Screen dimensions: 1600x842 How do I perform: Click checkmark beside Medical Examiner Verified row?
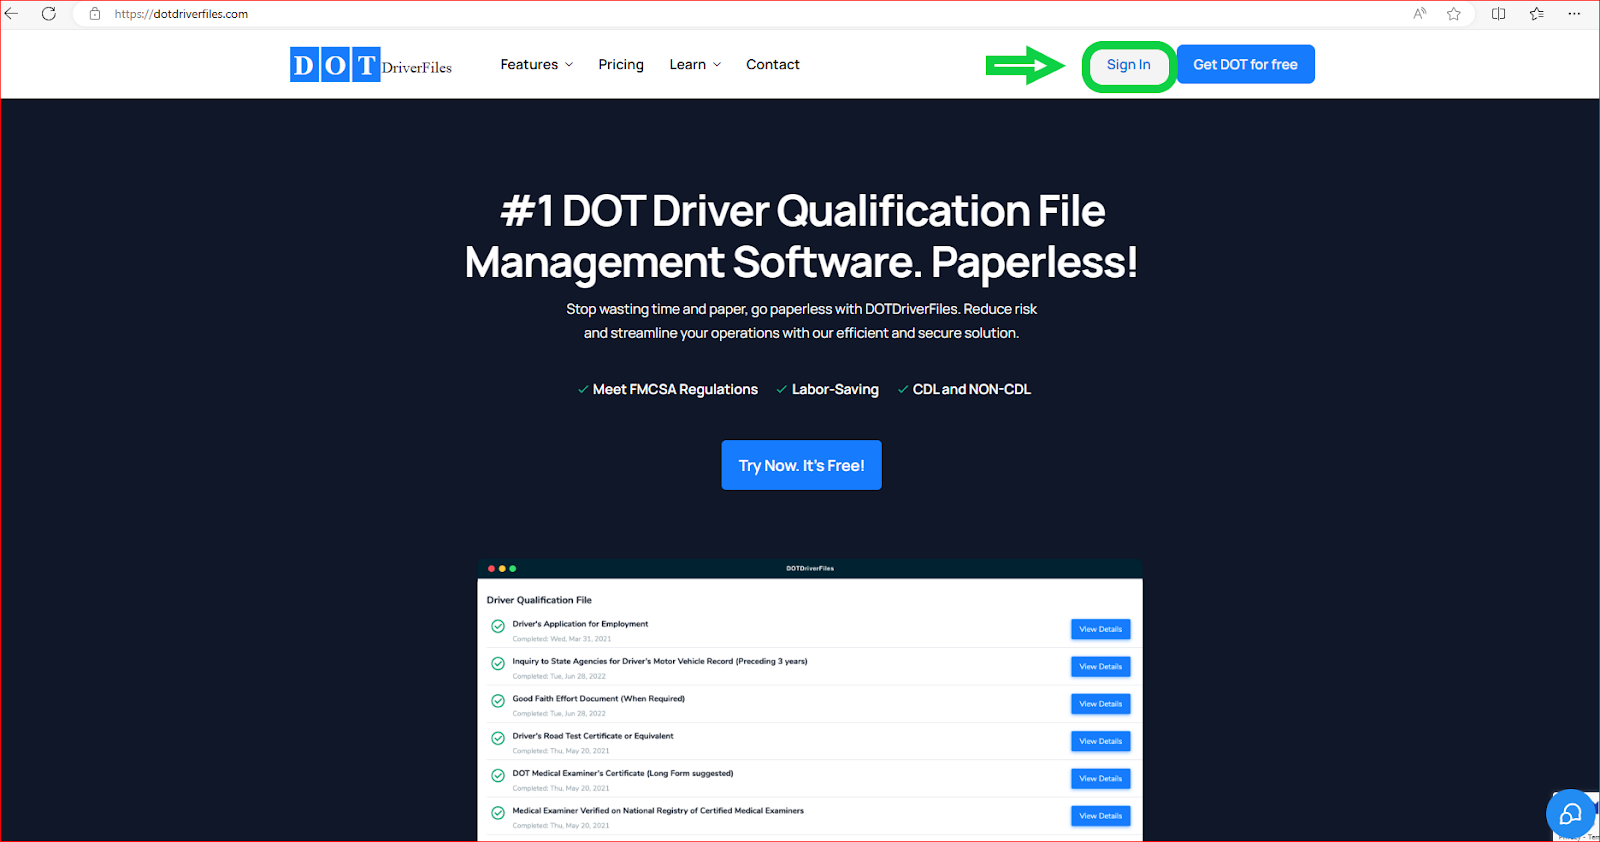point(498,813)
